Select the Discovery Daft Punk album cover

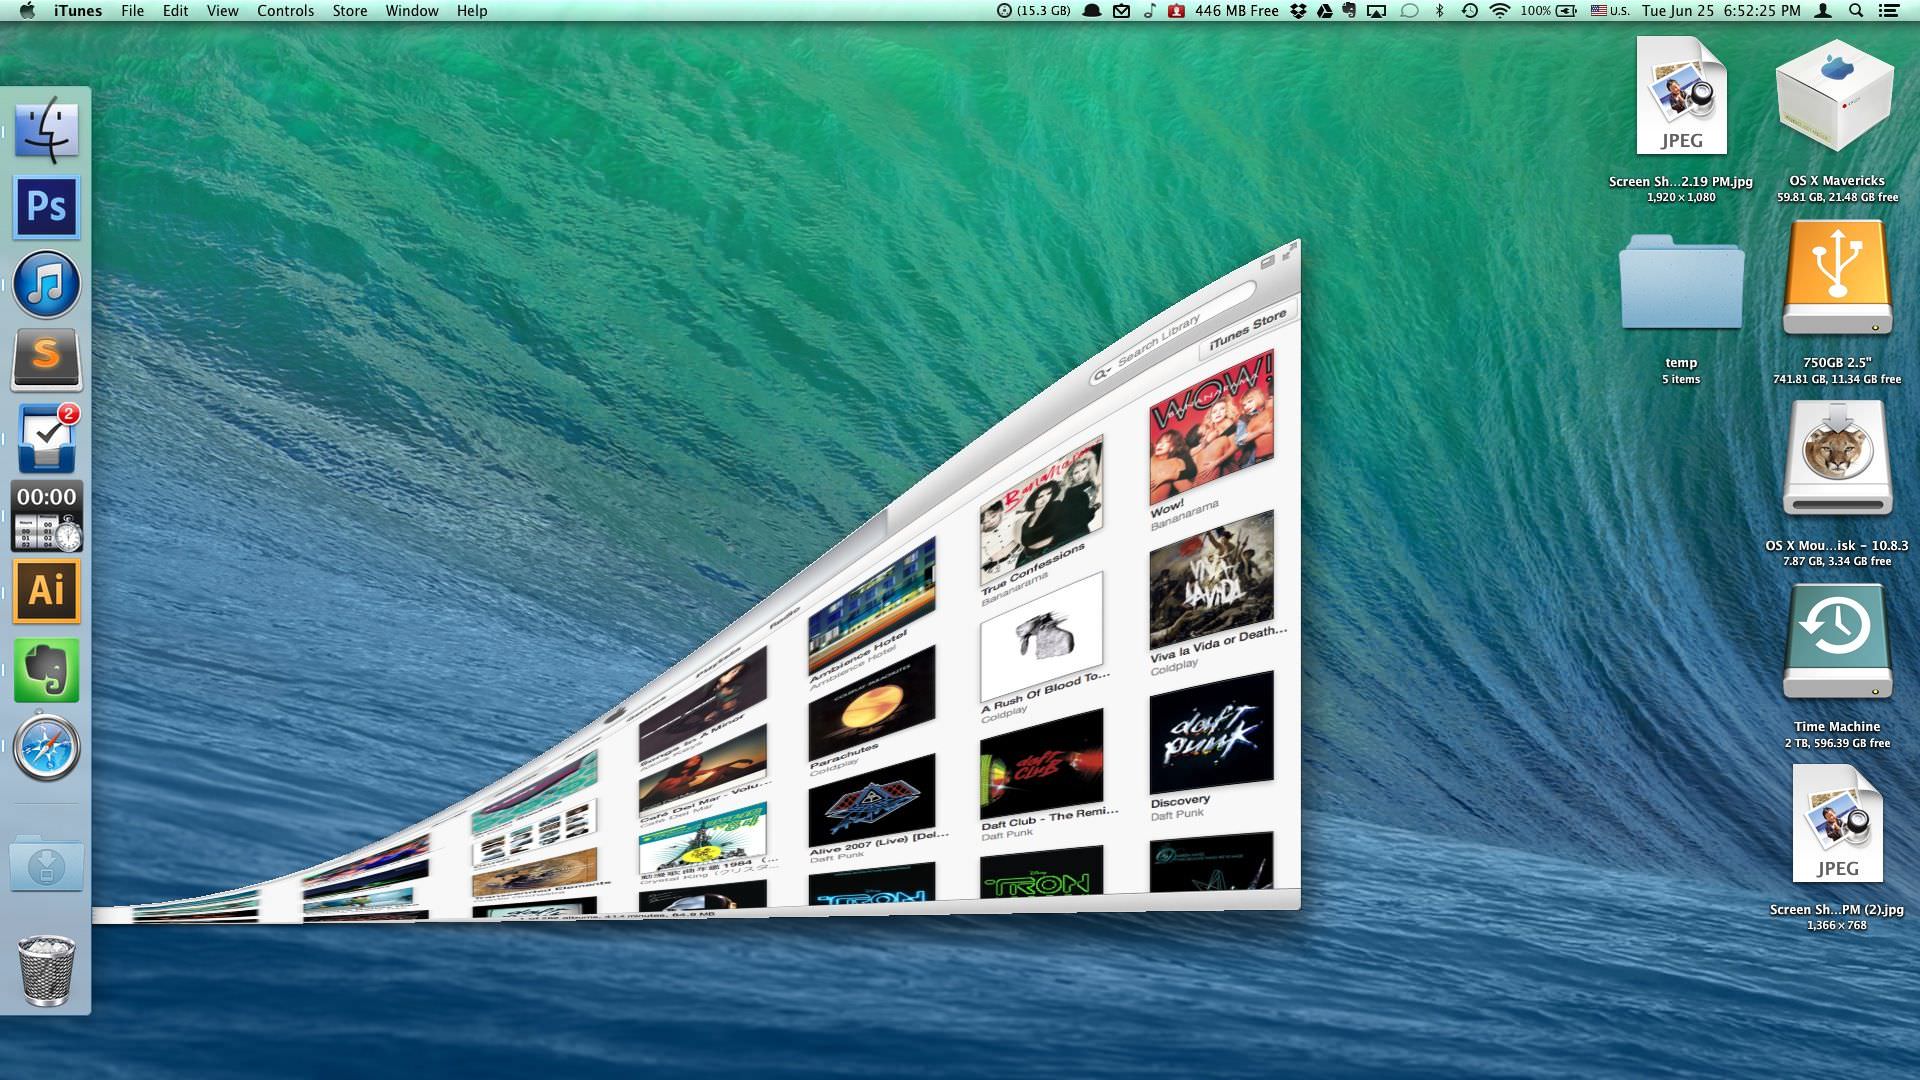pyautogui.click(x=1211, y=733)
